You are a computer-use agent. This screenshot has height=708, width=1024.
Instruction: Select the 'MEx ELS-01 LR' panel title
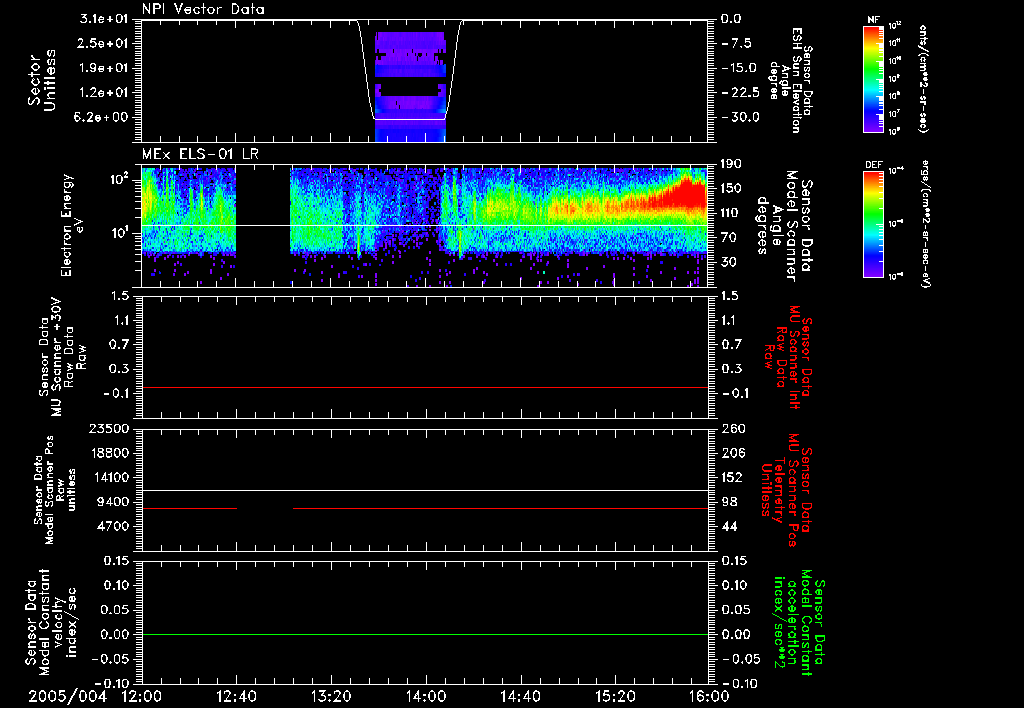(200, 155)
